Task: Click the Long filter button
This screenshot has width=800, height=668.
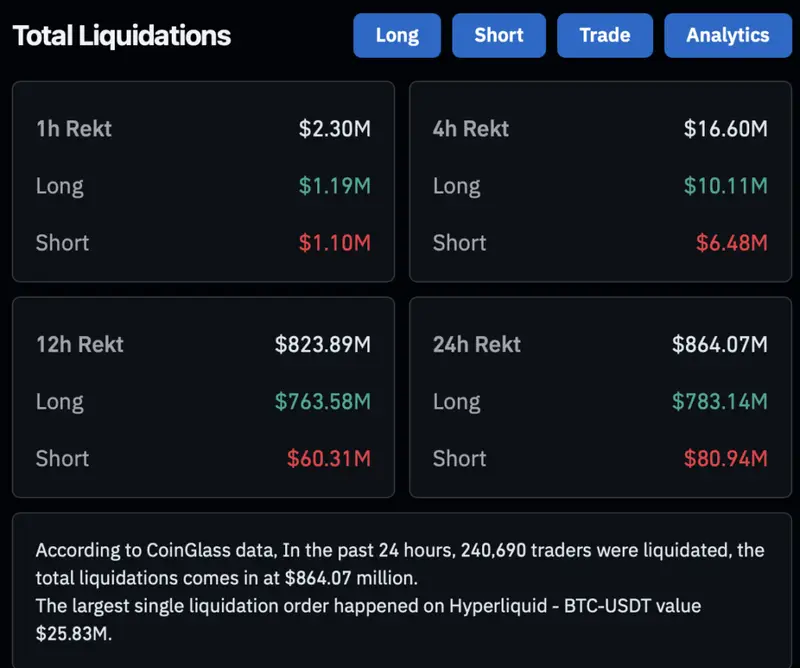Action: tap(396, 35)
